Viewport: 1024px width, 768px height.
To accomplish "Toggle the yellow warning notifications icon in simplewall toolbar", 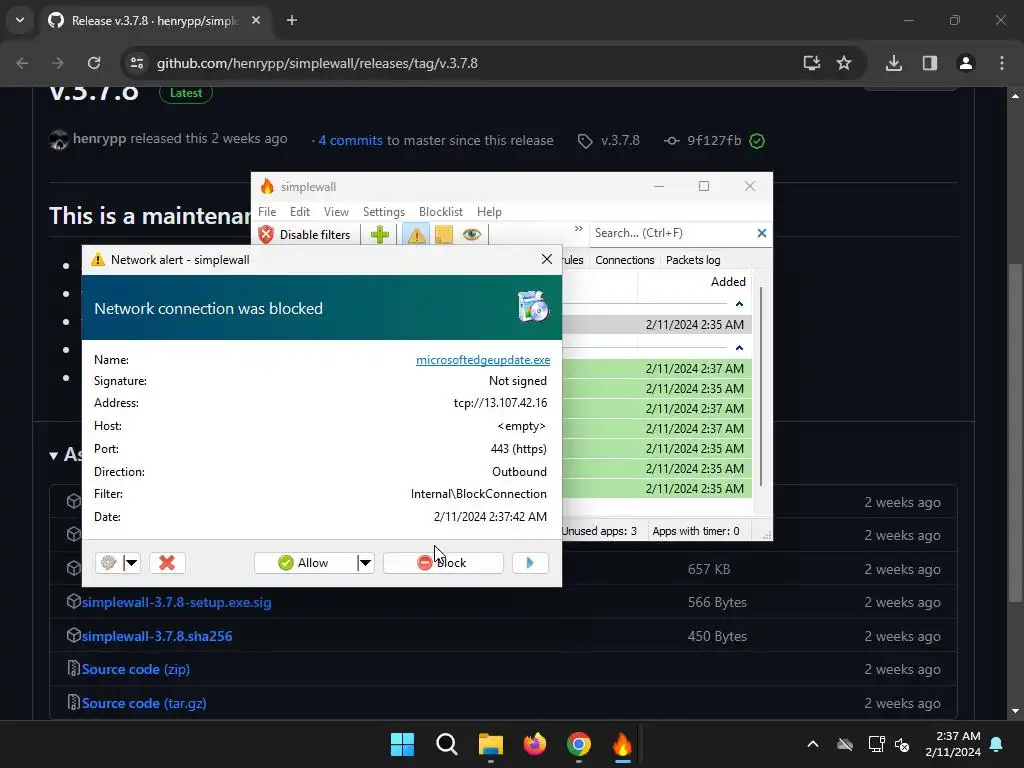I will [416, 234].
